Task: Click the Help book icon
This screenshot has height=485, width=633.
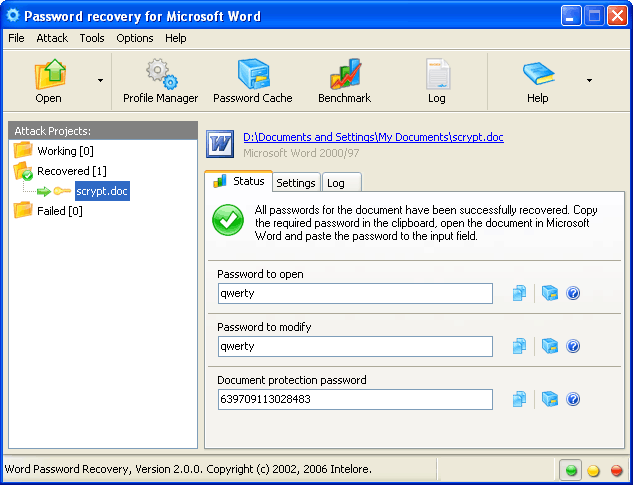Action: tap(537, 81)
